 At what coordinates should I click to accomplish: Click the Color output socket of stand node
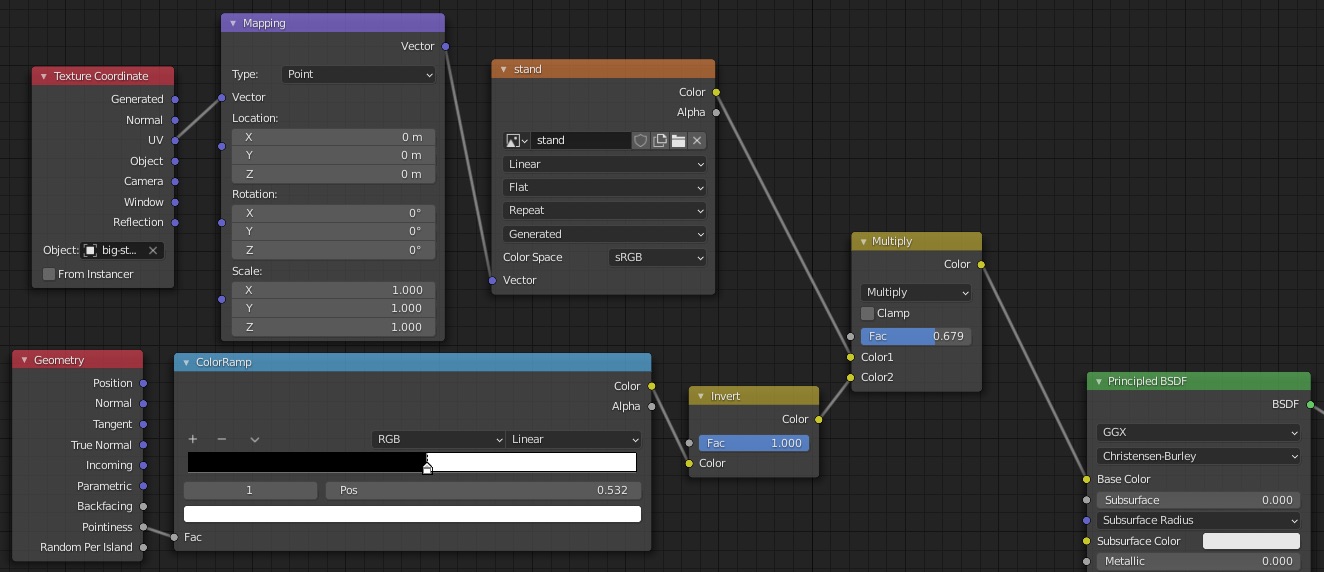(716, 92)
